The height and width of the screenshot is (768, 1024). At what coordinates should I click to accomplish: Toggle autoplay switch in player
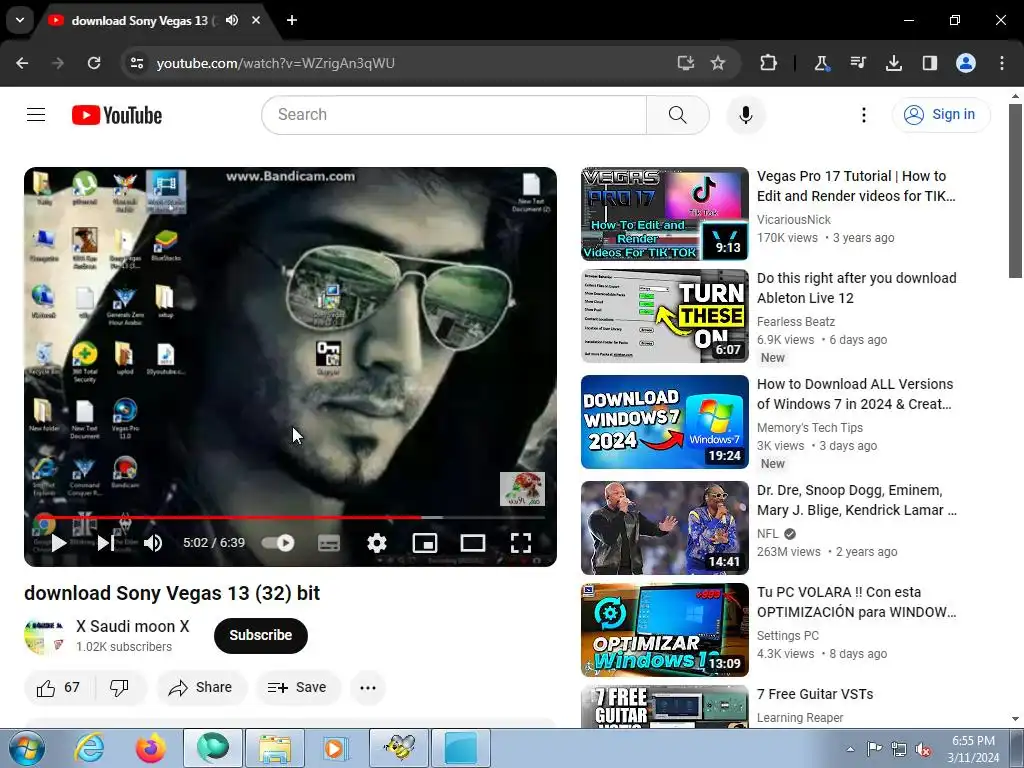[278, 543]
